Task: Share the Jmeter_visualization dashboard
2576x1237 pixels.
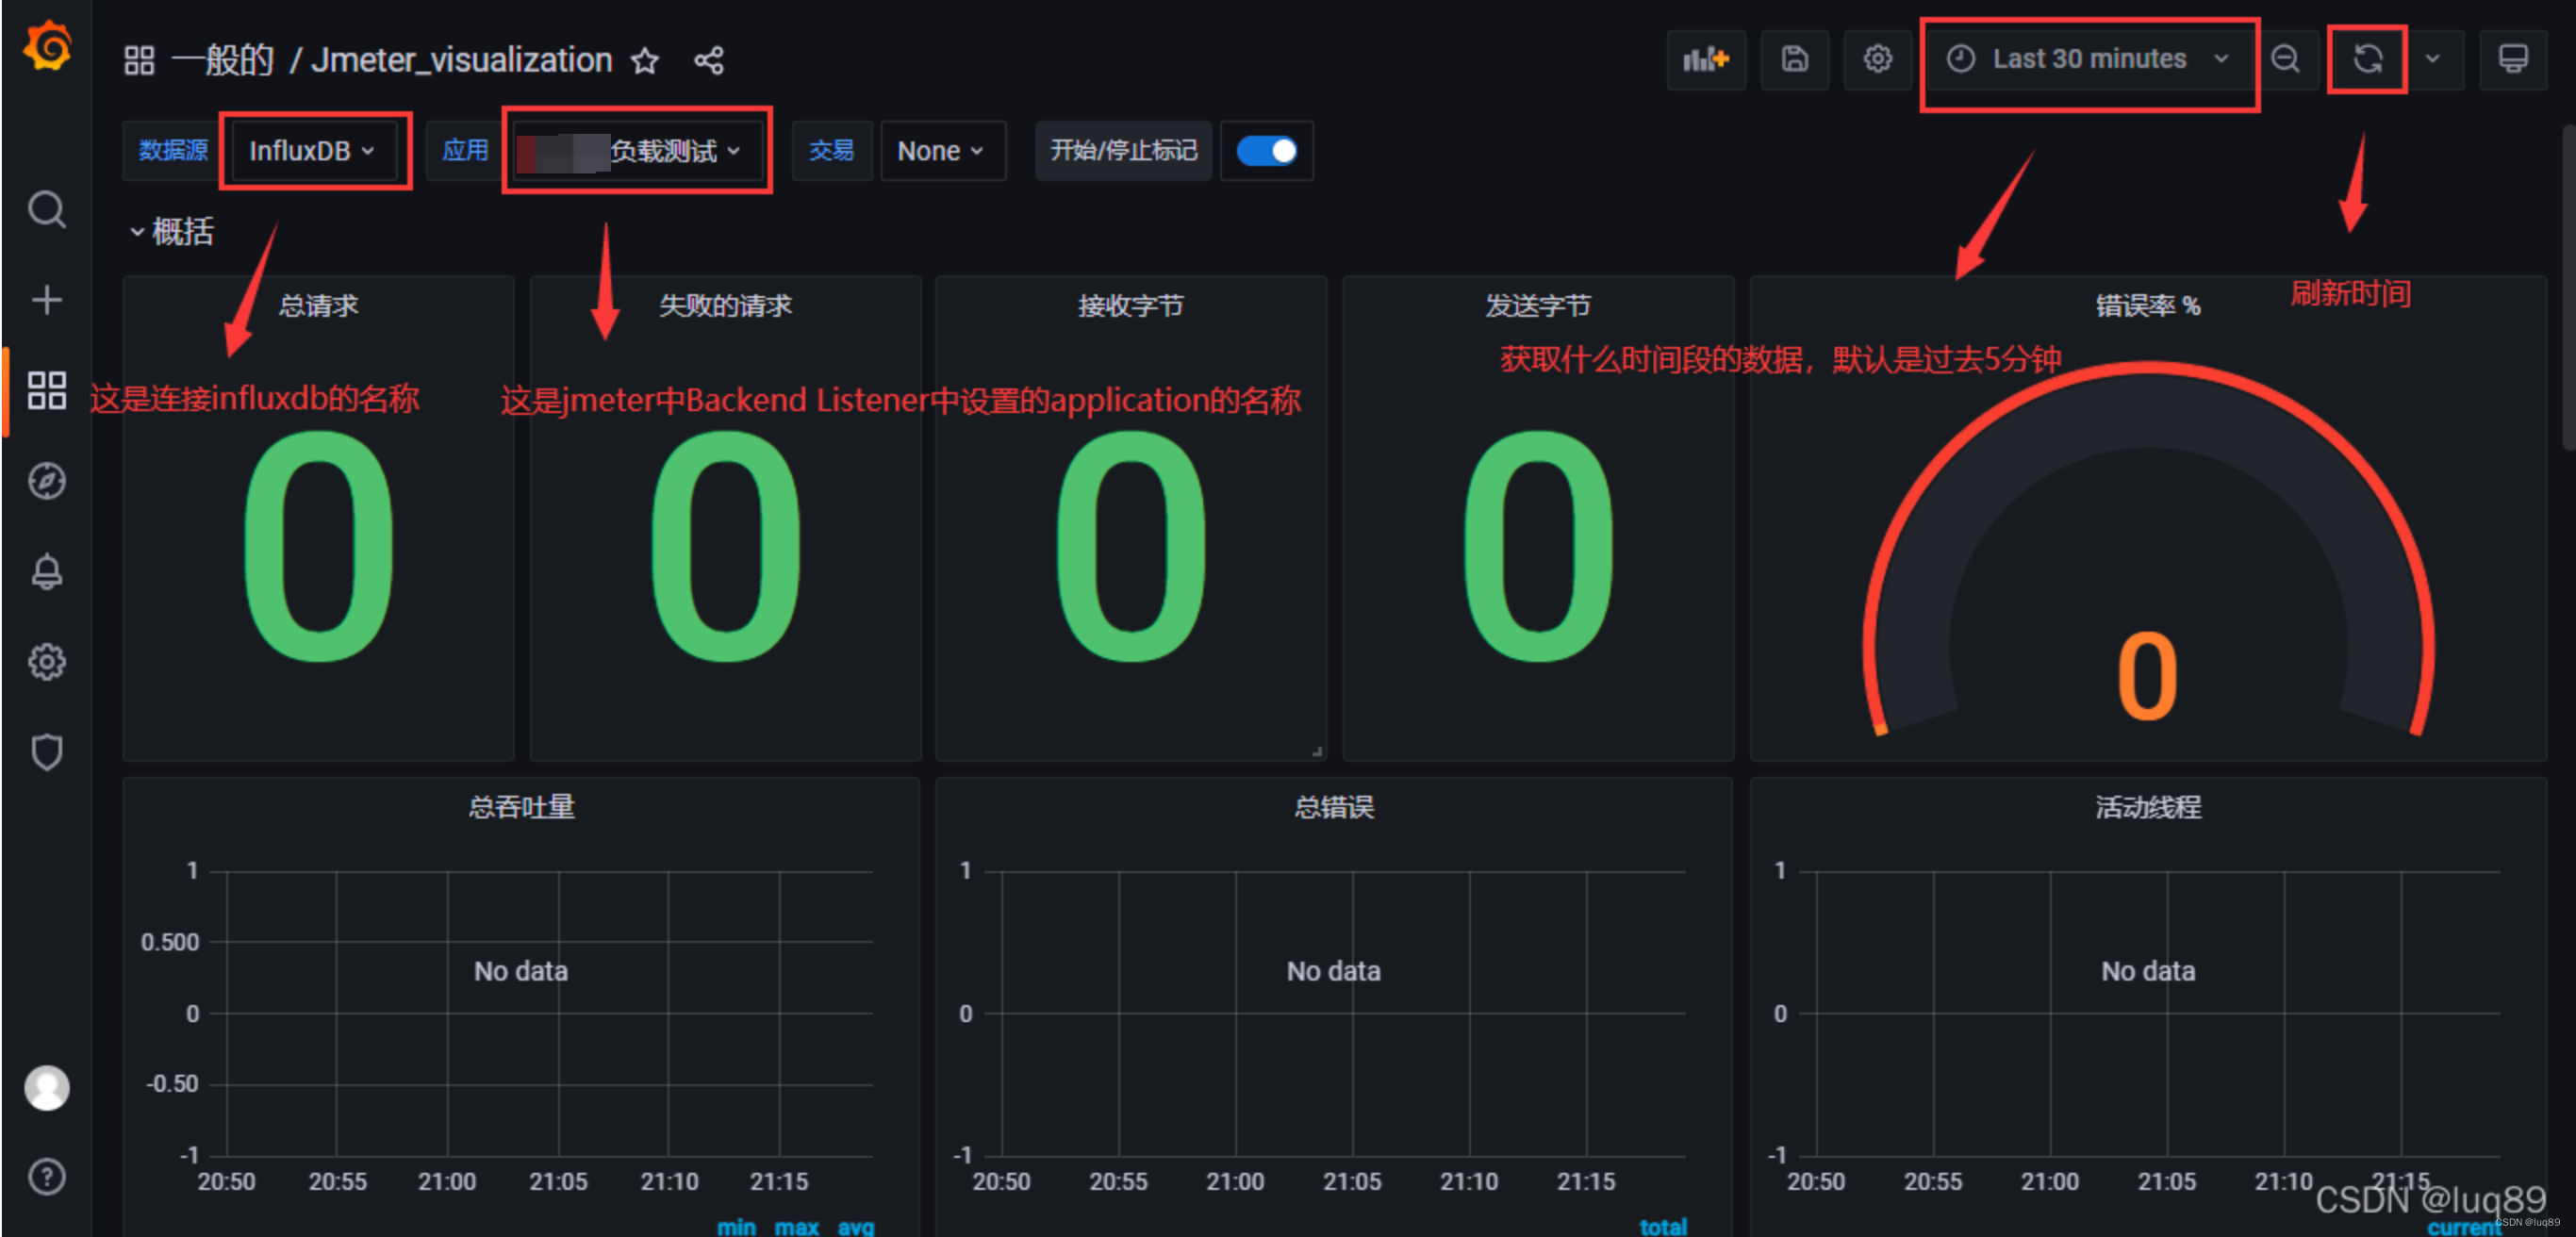Action: 709,60
